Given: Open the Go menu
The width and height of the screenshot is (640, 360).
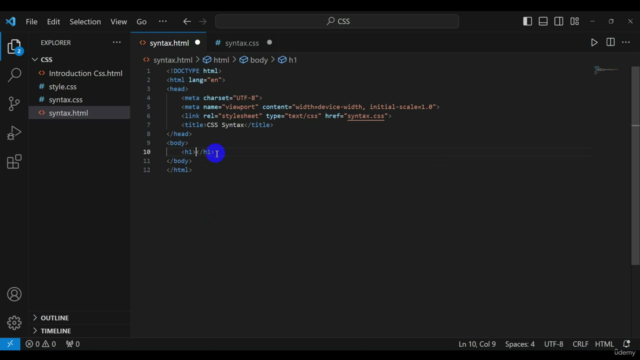Looking at the screenshot, I should 141,22.
